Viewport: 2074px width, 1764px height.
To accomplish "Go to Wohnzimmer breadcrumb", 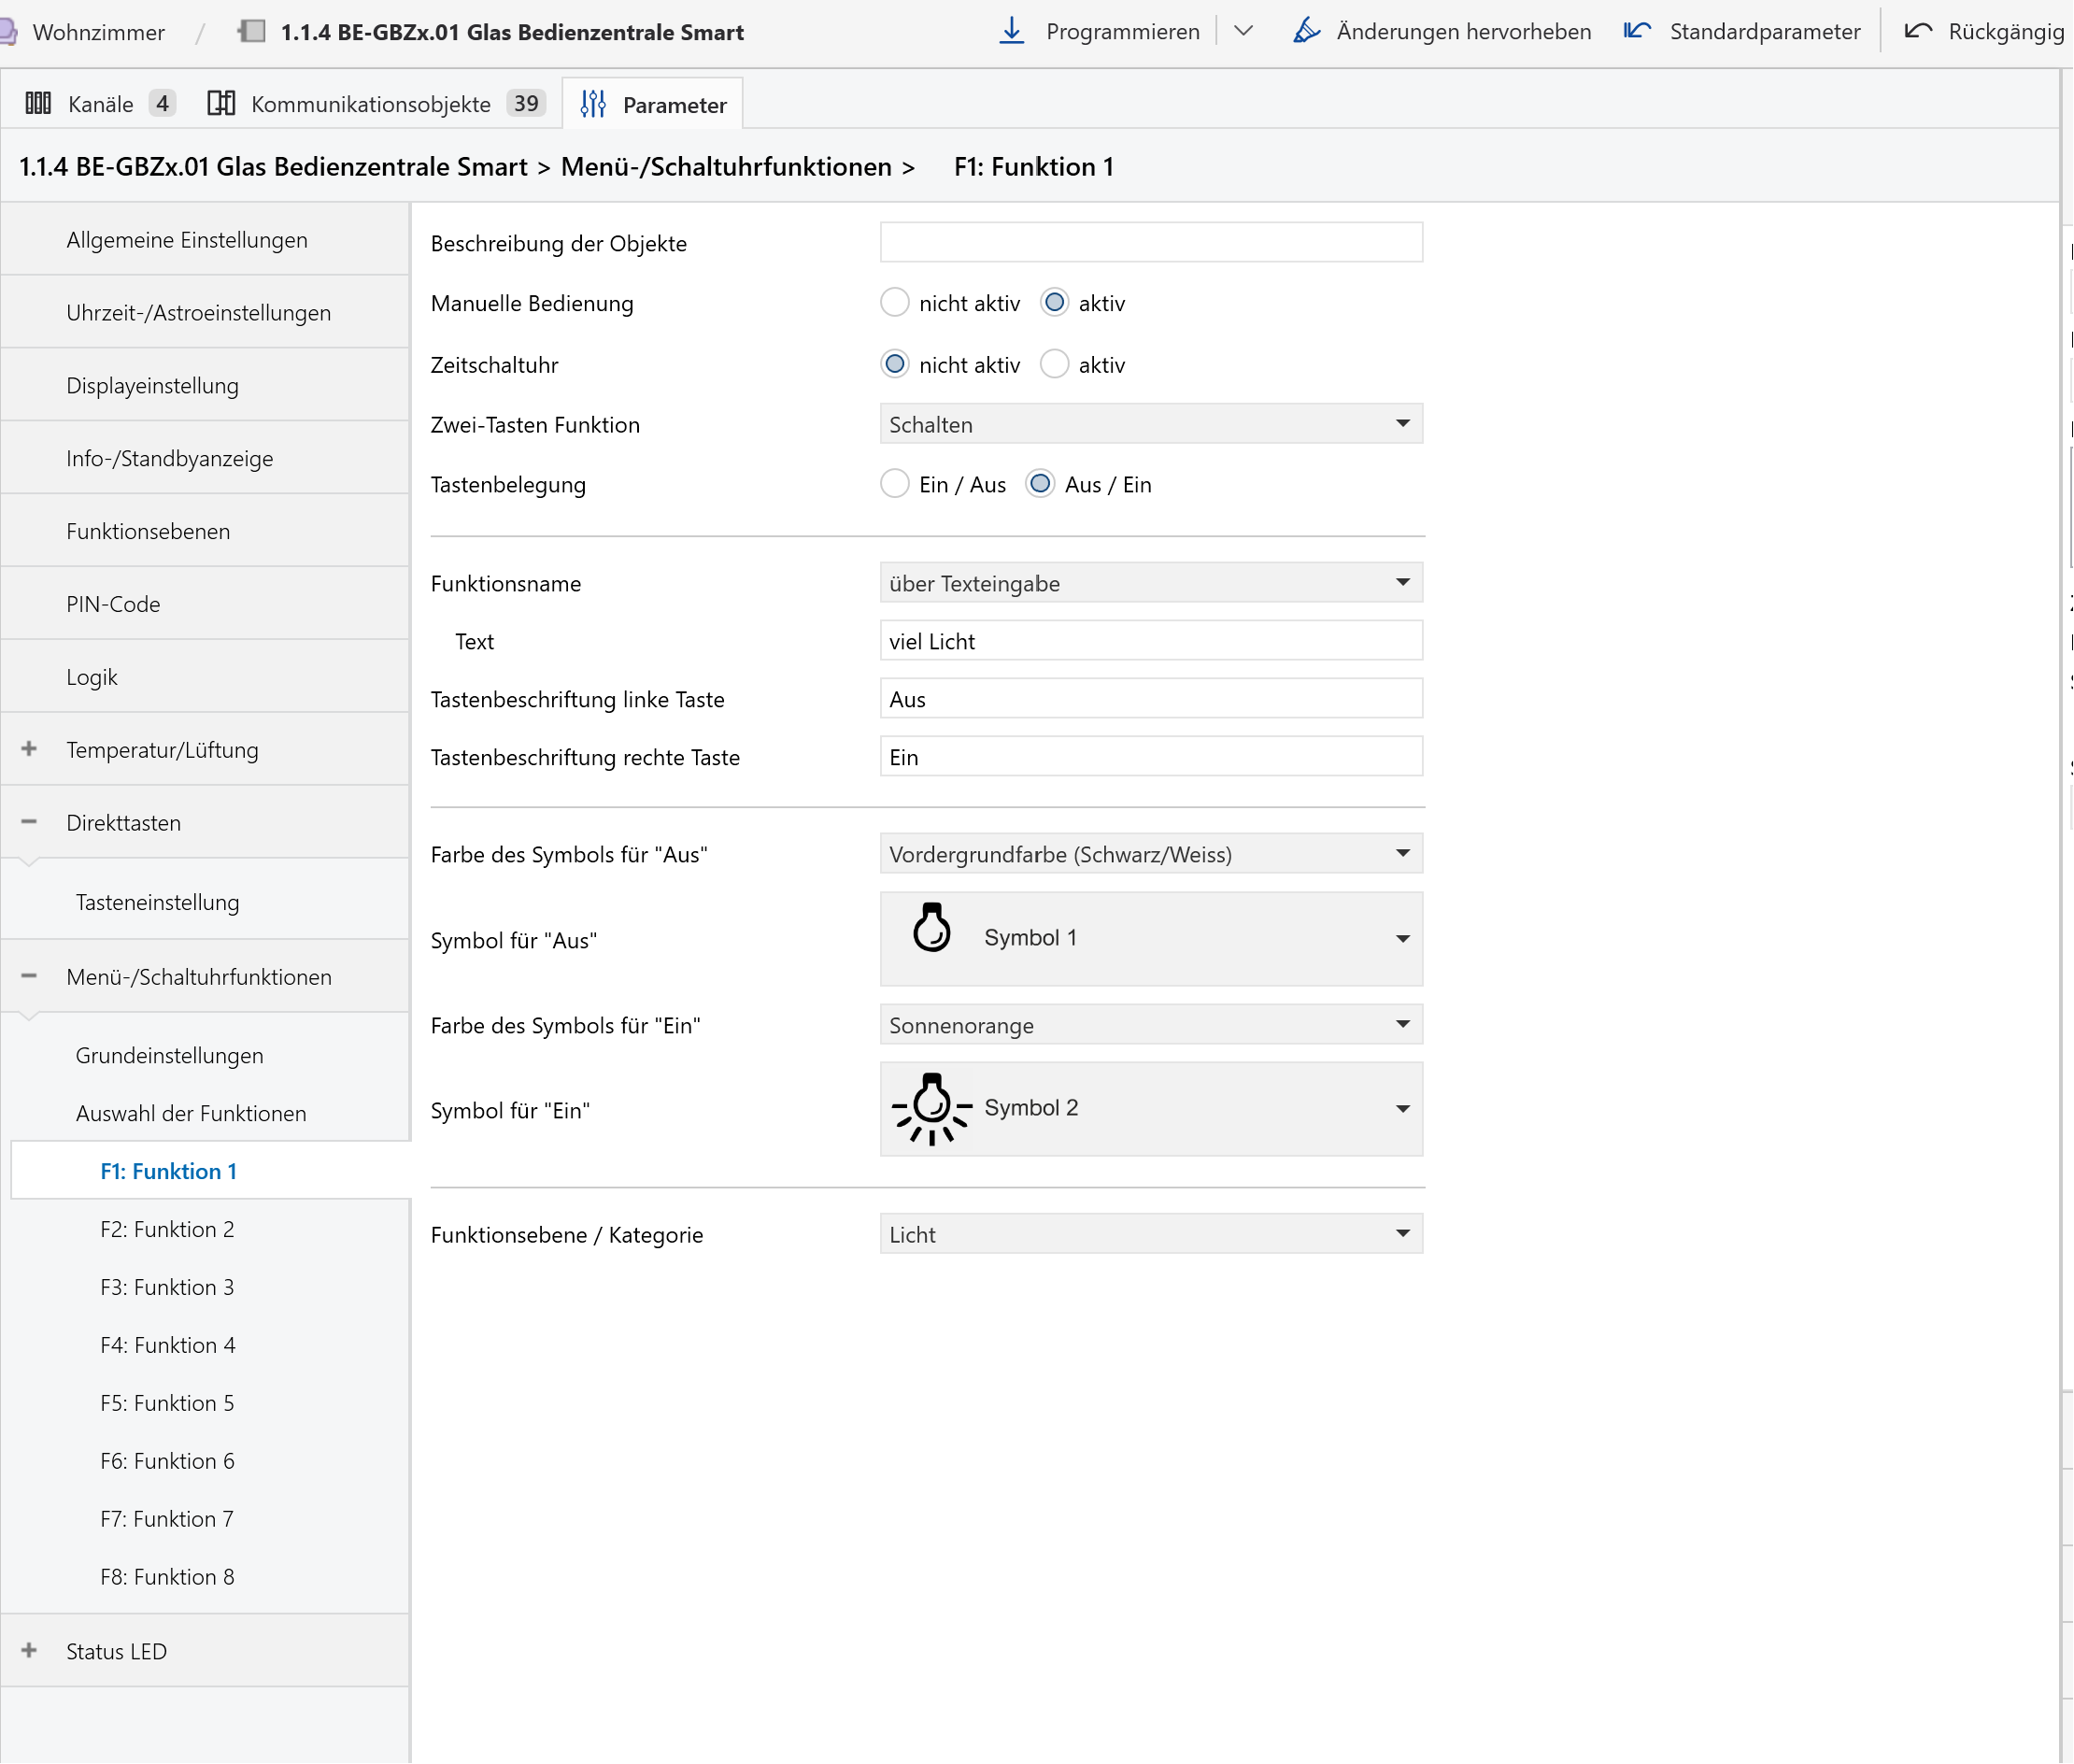I will pyautogui.click(x=98, y=32).
